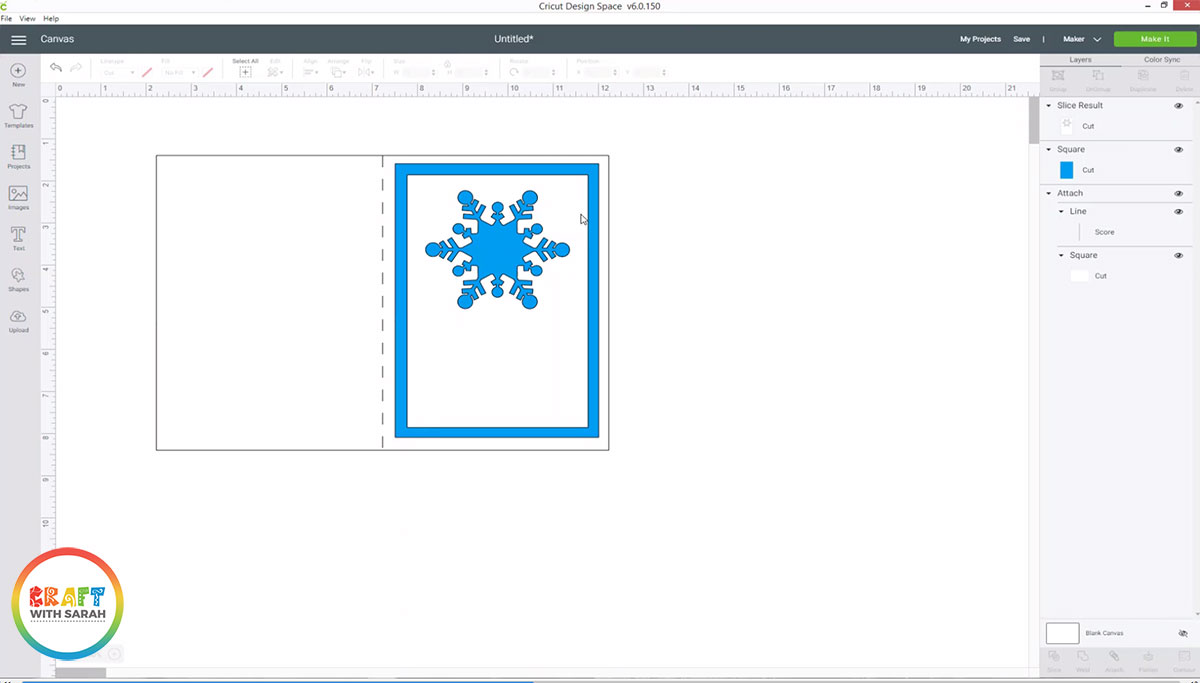
Task: Click the blue Square layer color swatch
Action: tap(1067, 169)
